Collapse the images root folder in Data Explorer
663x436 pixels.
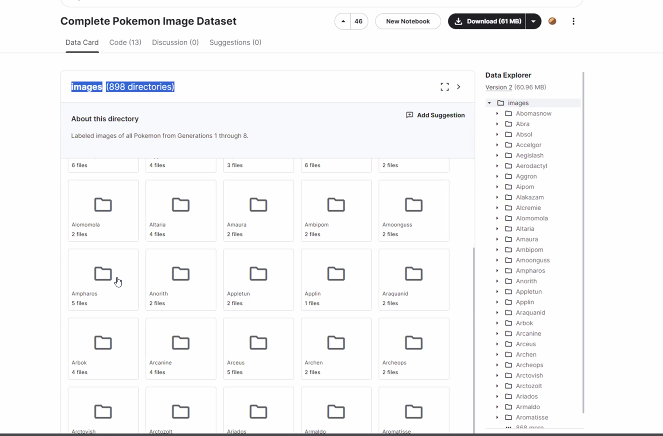tap(489, 103)
